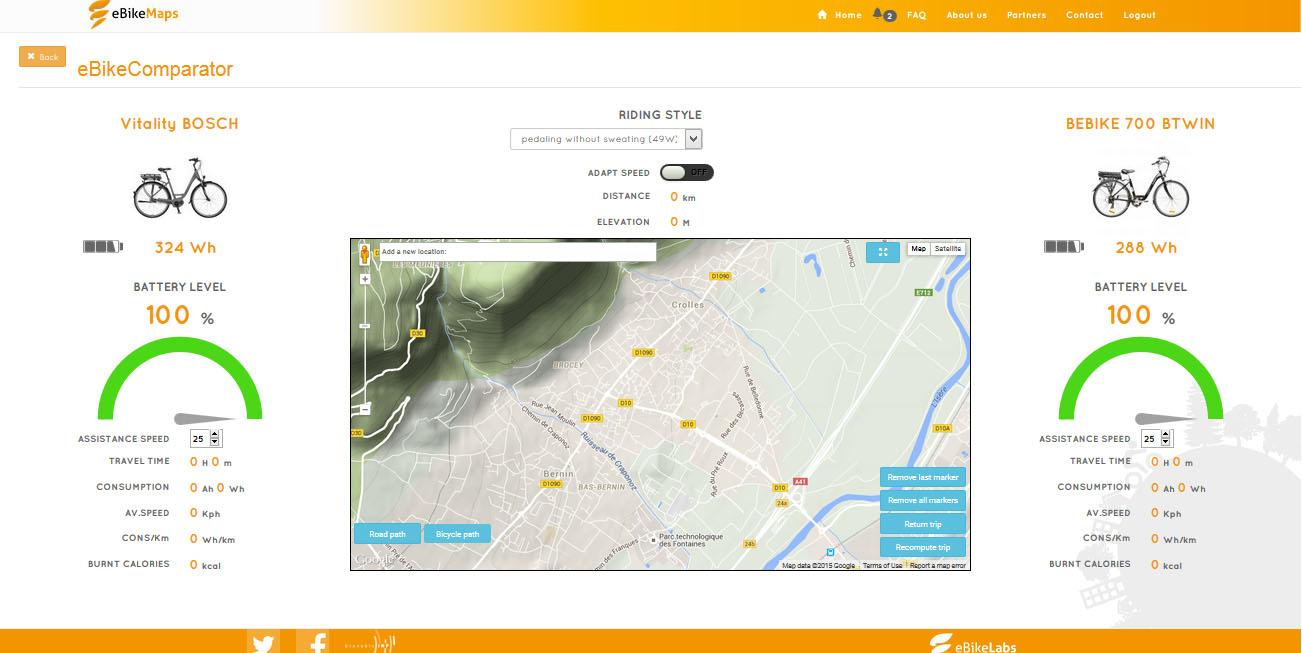The height and width of the screenshot is (653, 1302).
Task: Click Report a map error
Action: click(x=938, y=566)
